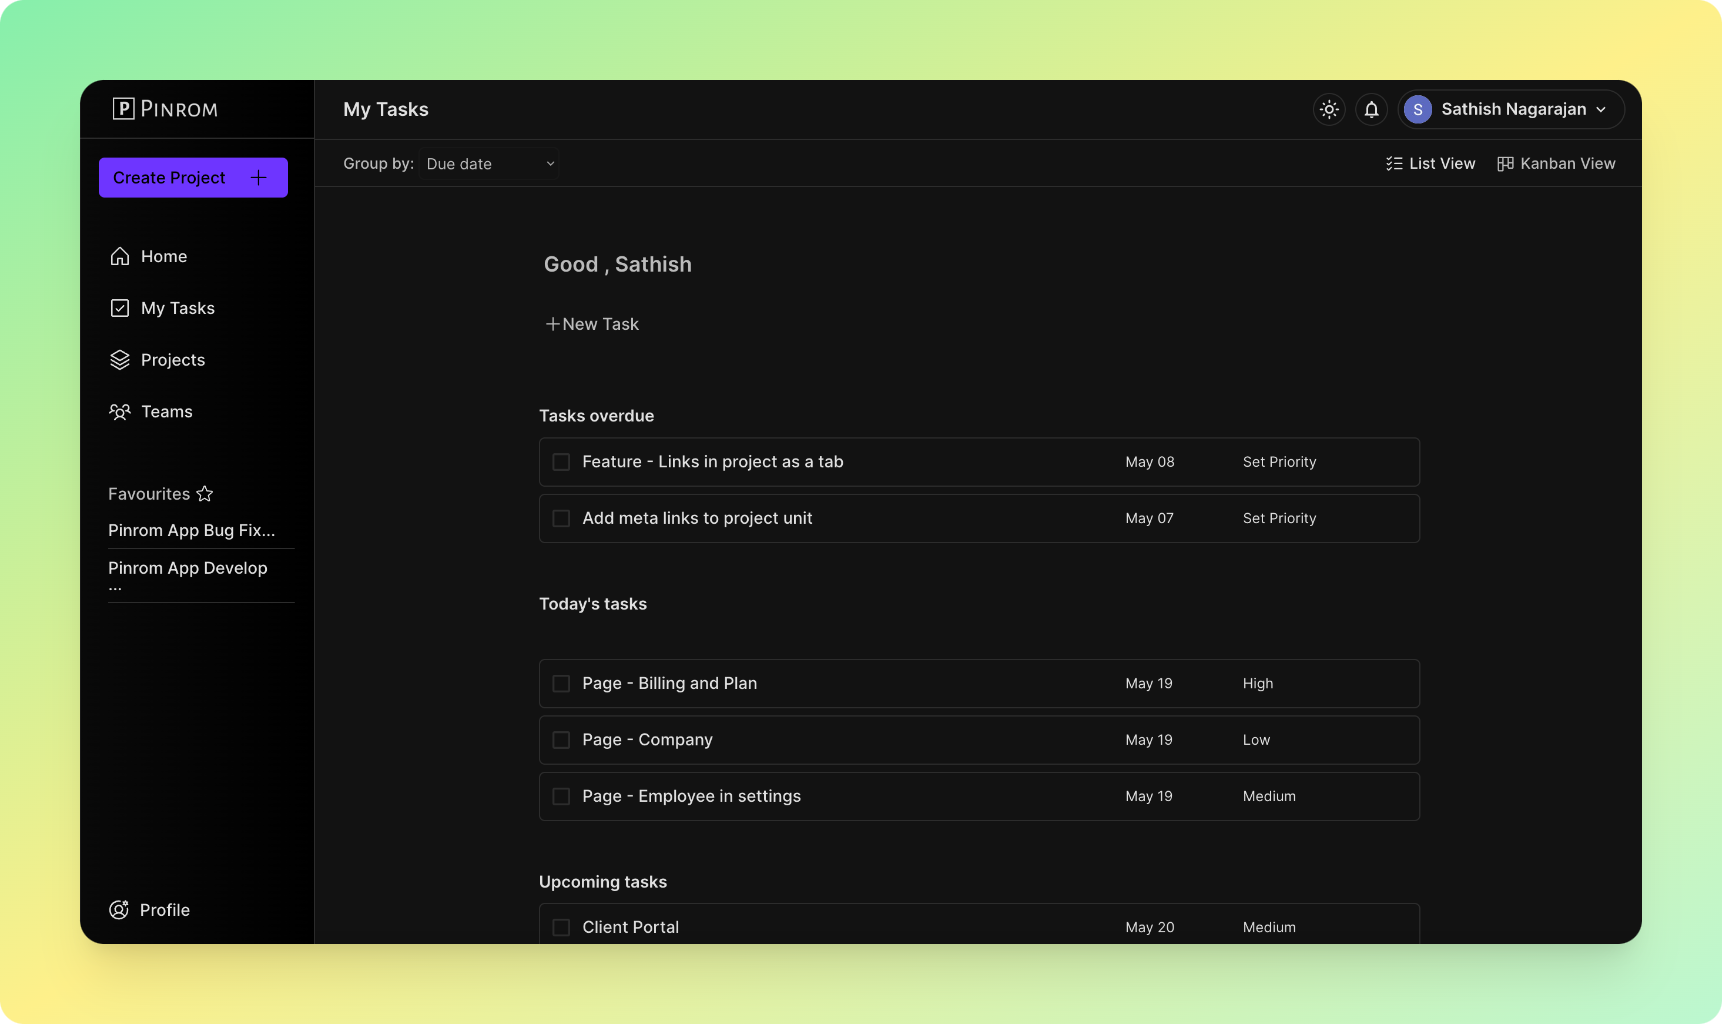1722x1024 pixels.
Task: Click the Favourites label
Action: point(149,494)
